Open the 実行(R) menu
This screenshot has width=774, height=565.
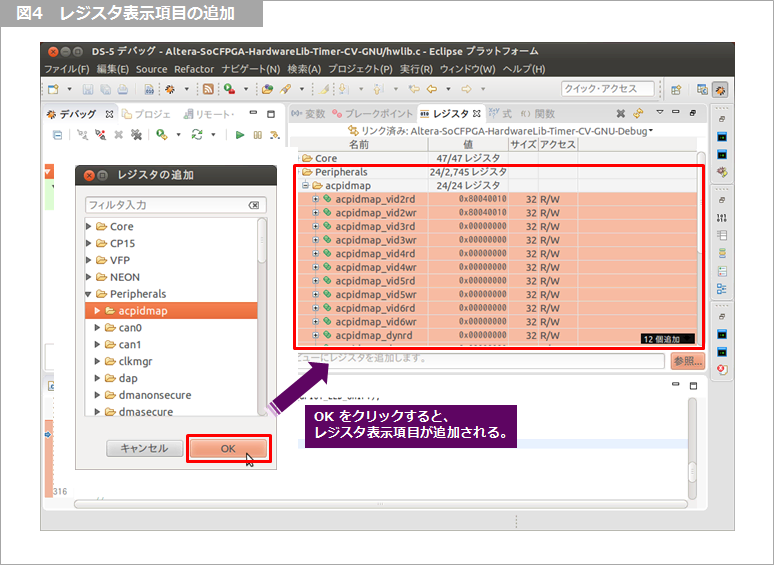(x=416, y=69)
